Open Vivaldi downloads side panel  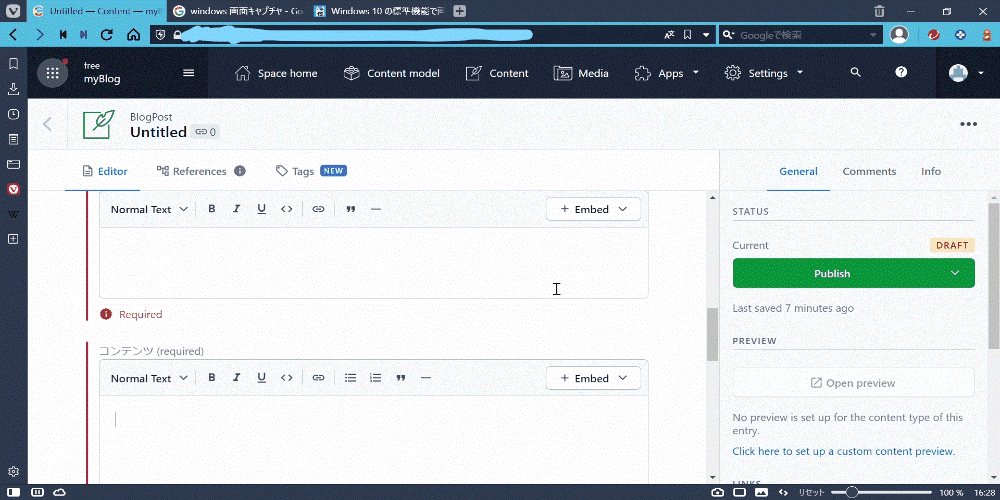coord(13,89)
